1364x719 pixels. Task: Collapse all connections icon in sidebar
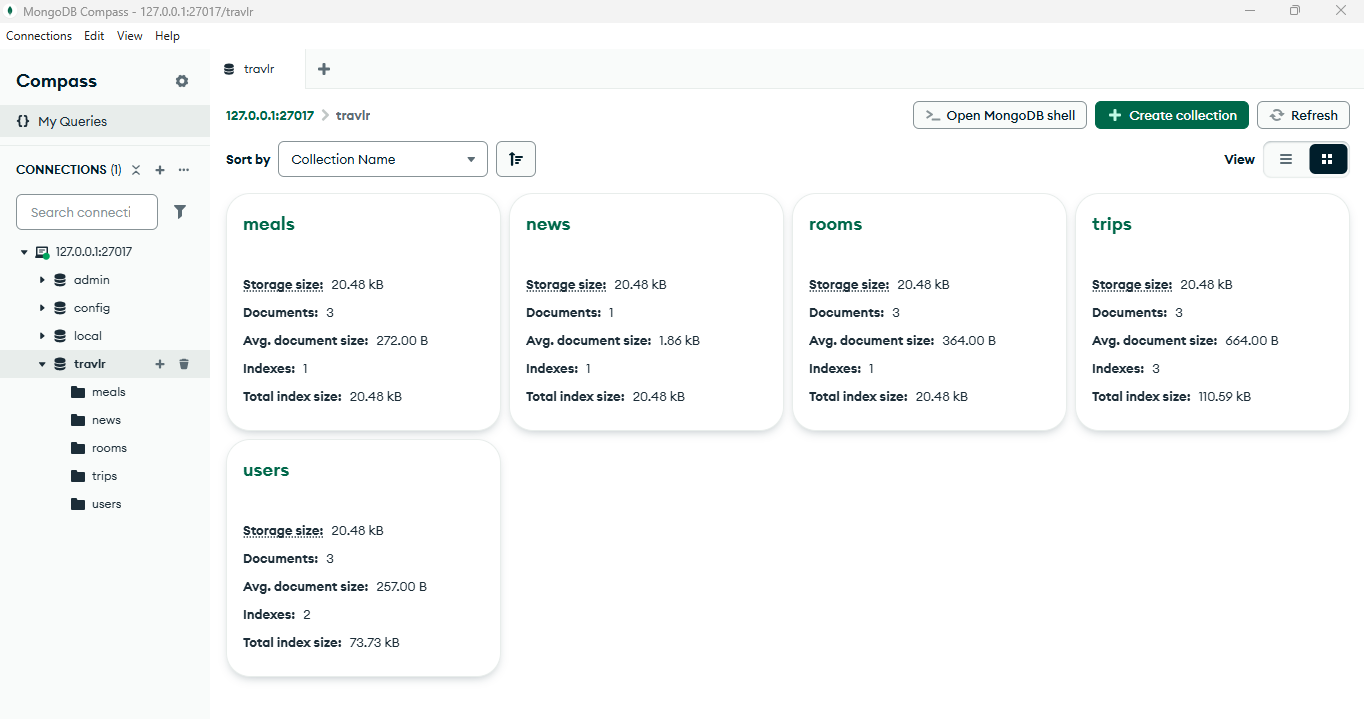136,170
